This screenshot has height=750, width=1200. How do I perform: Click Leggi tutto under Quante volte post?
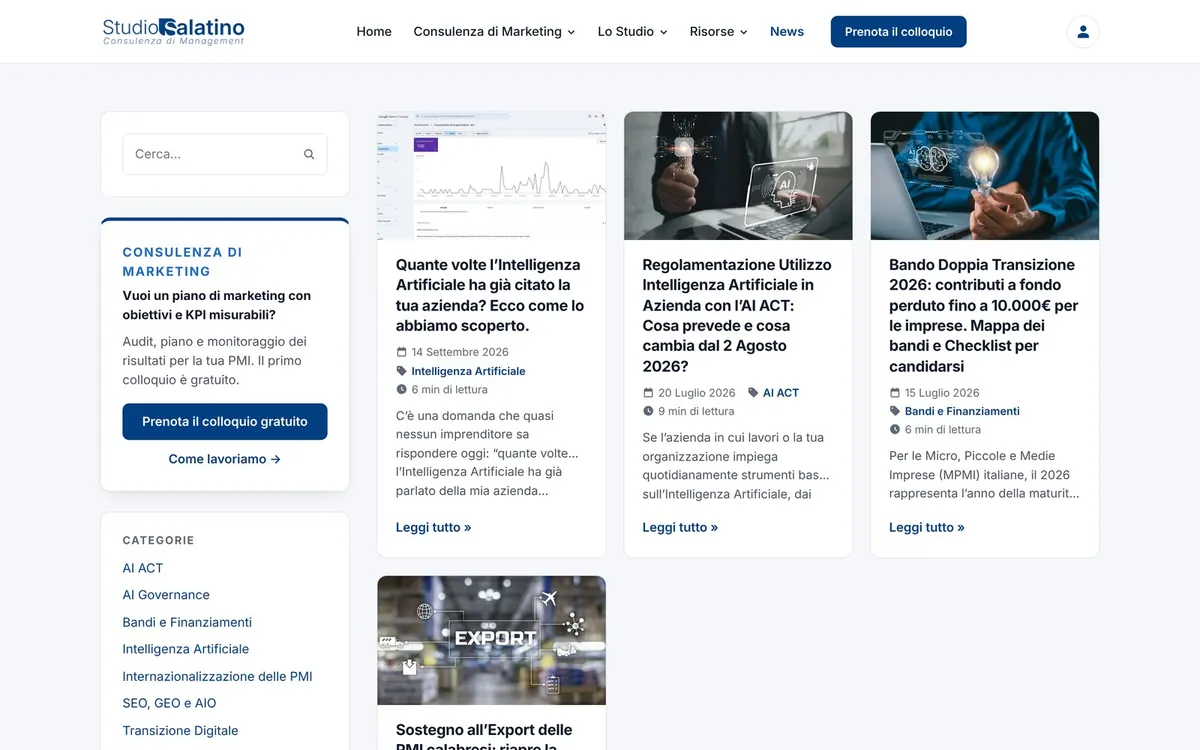point(433,527)
